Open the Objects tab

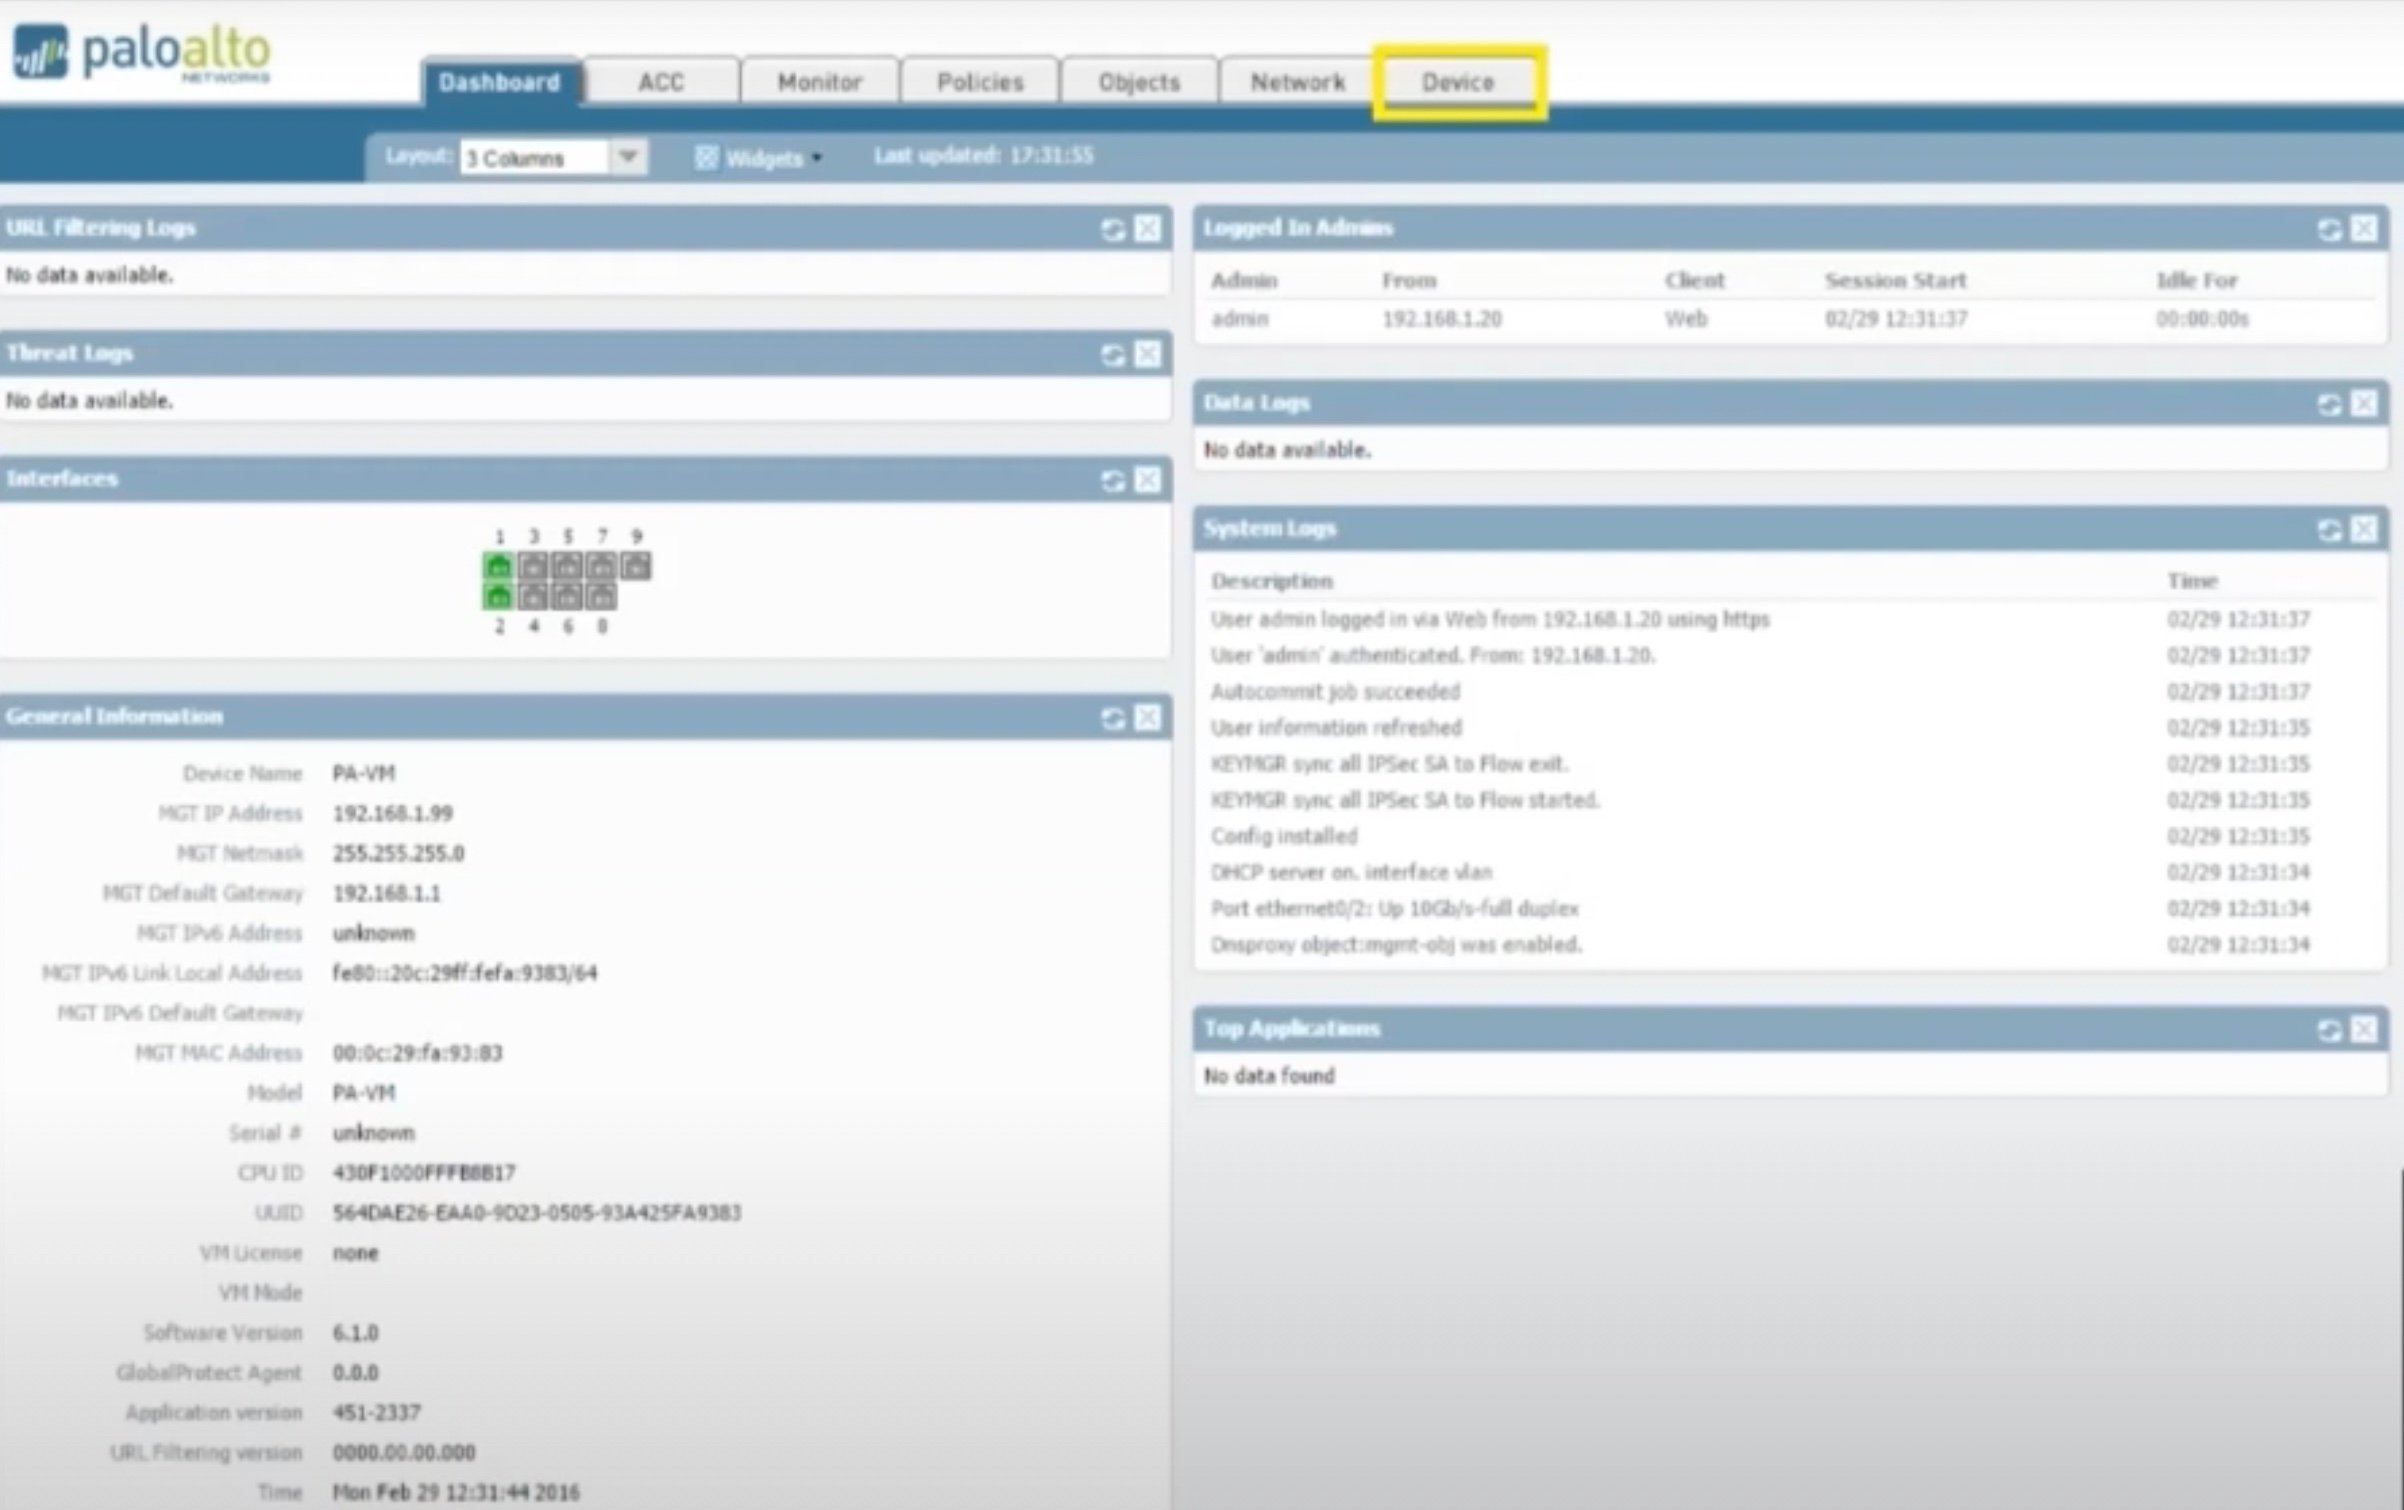pyautogui.click(x=1139, y=82)
